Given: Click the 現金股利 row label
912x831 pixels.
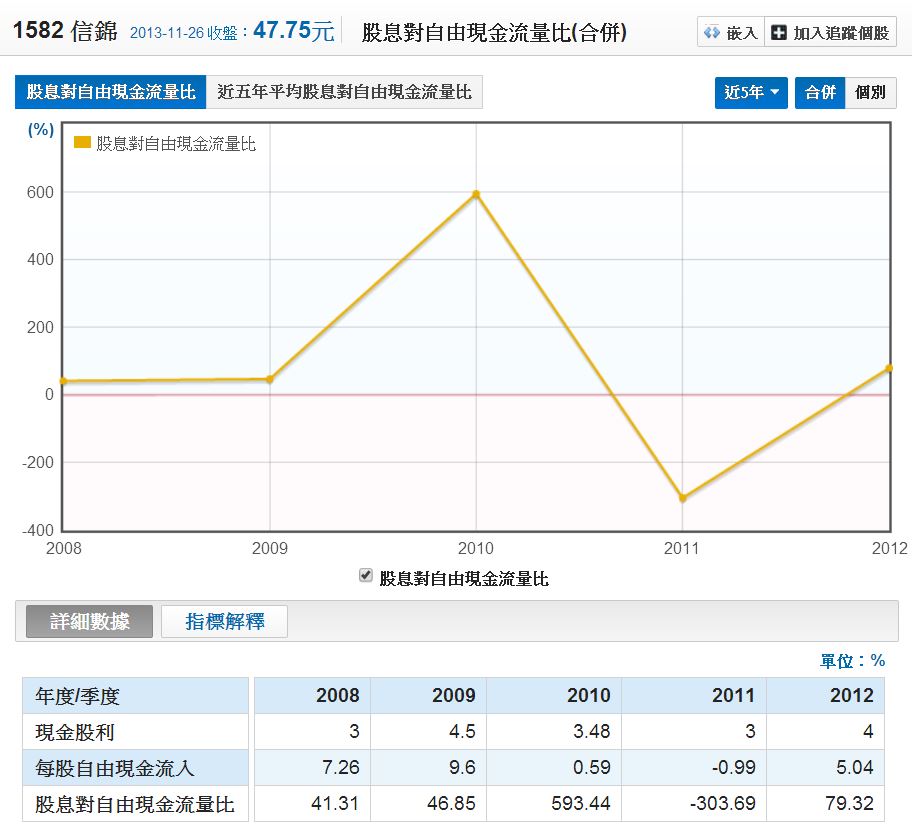Looking at the screenshot, I should point(75,731).
